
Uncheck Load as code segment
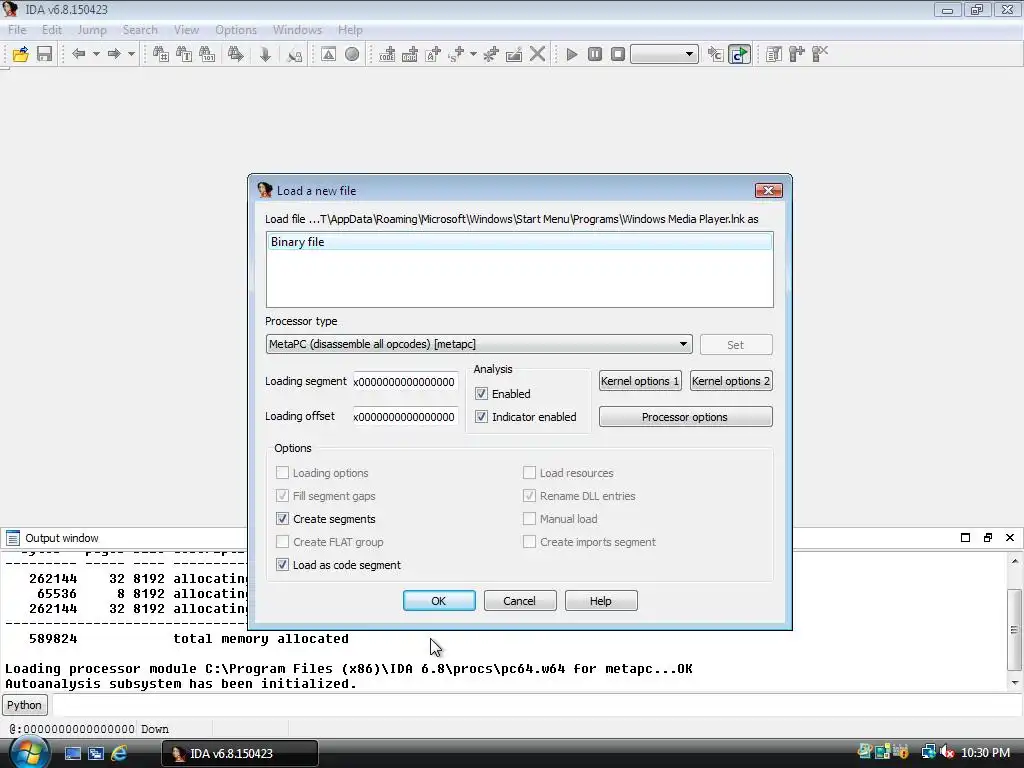(x=282, y=565)
